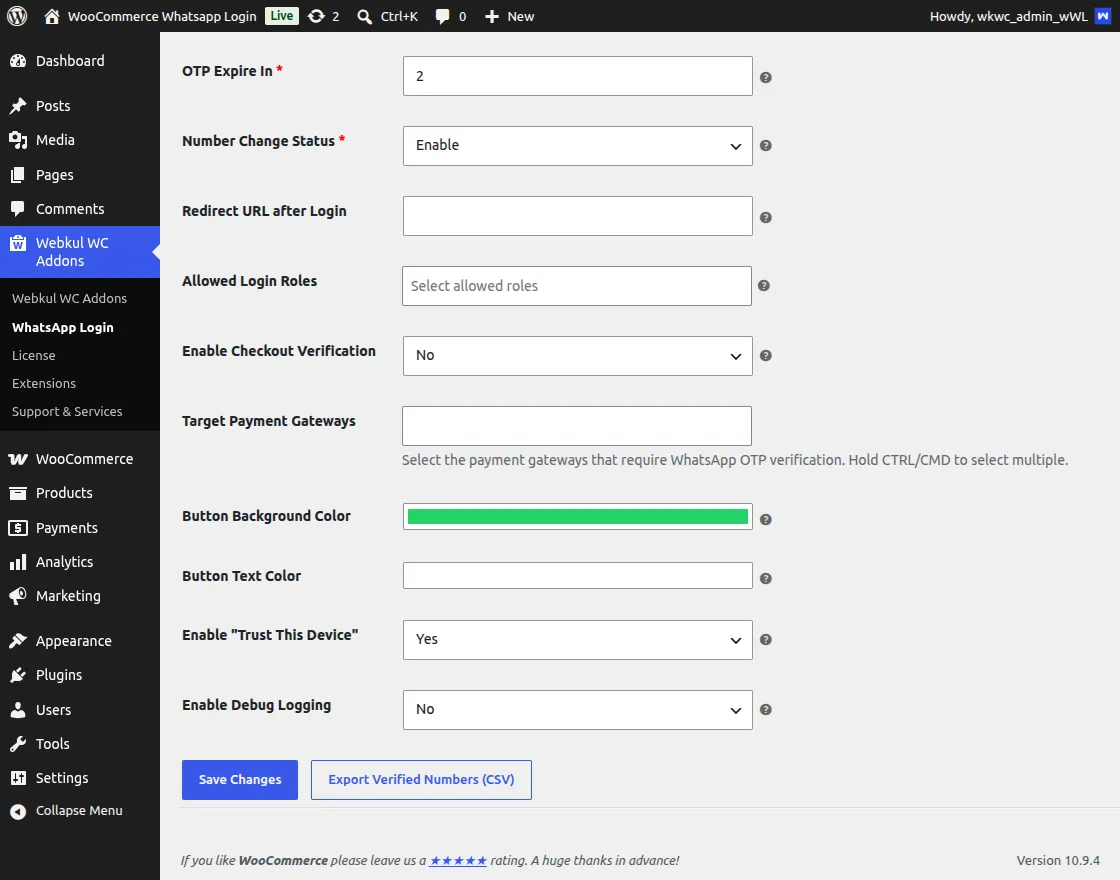Click the Comments sidebar bubble icon
The image size is (1120, 880).
coord(18,209)
